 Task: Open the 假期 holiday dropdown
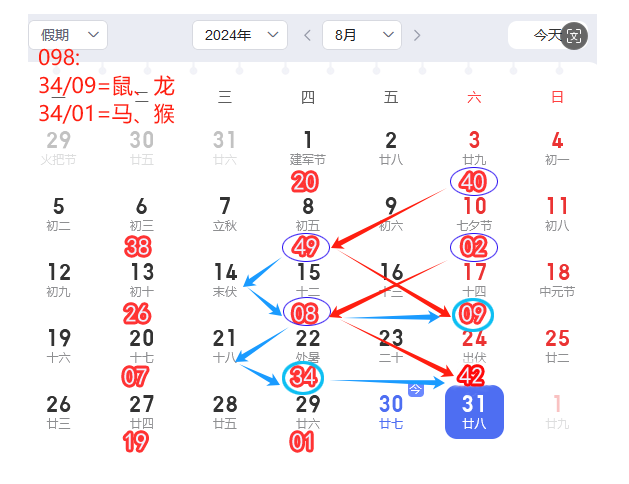pos(68,36)
